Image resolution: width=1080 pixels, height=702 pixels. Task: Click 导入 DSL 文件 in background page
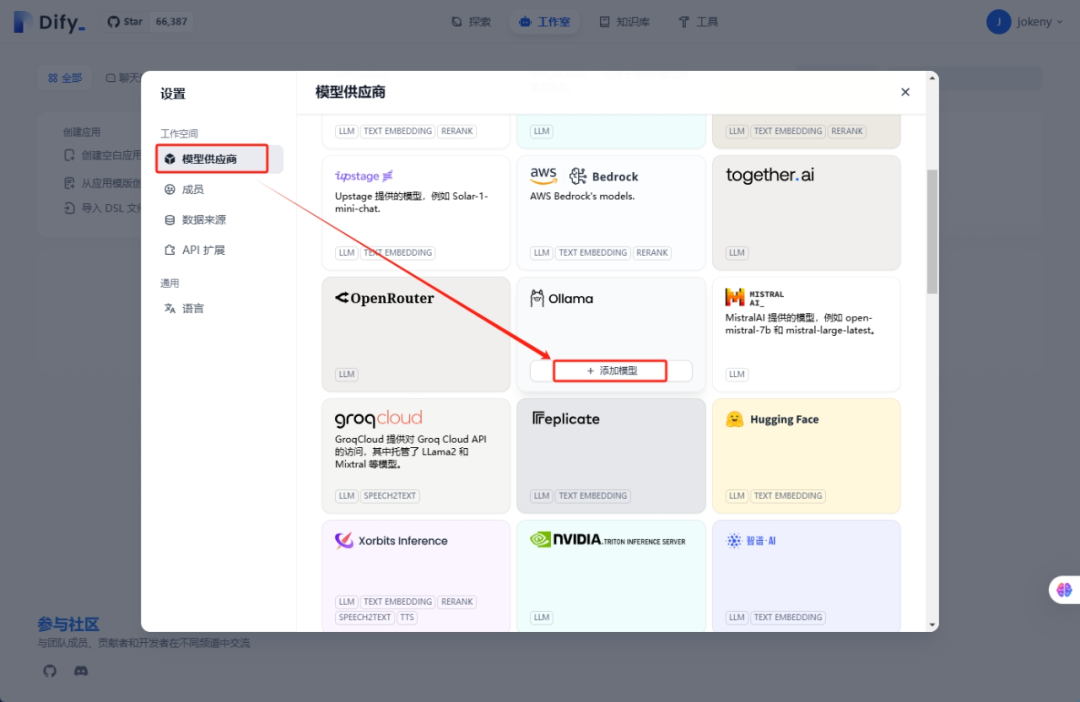[103, 208]
